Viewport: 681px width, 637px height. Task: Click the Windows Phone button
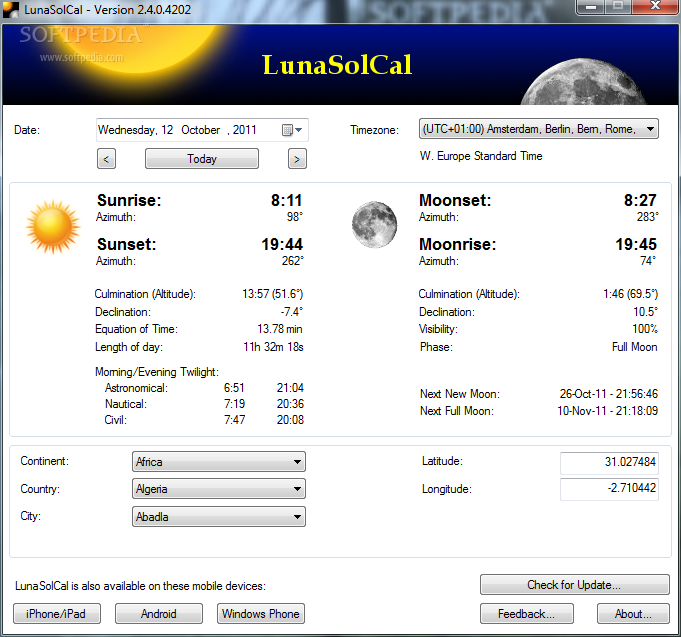pyautogui.click(x=261, y=614)
